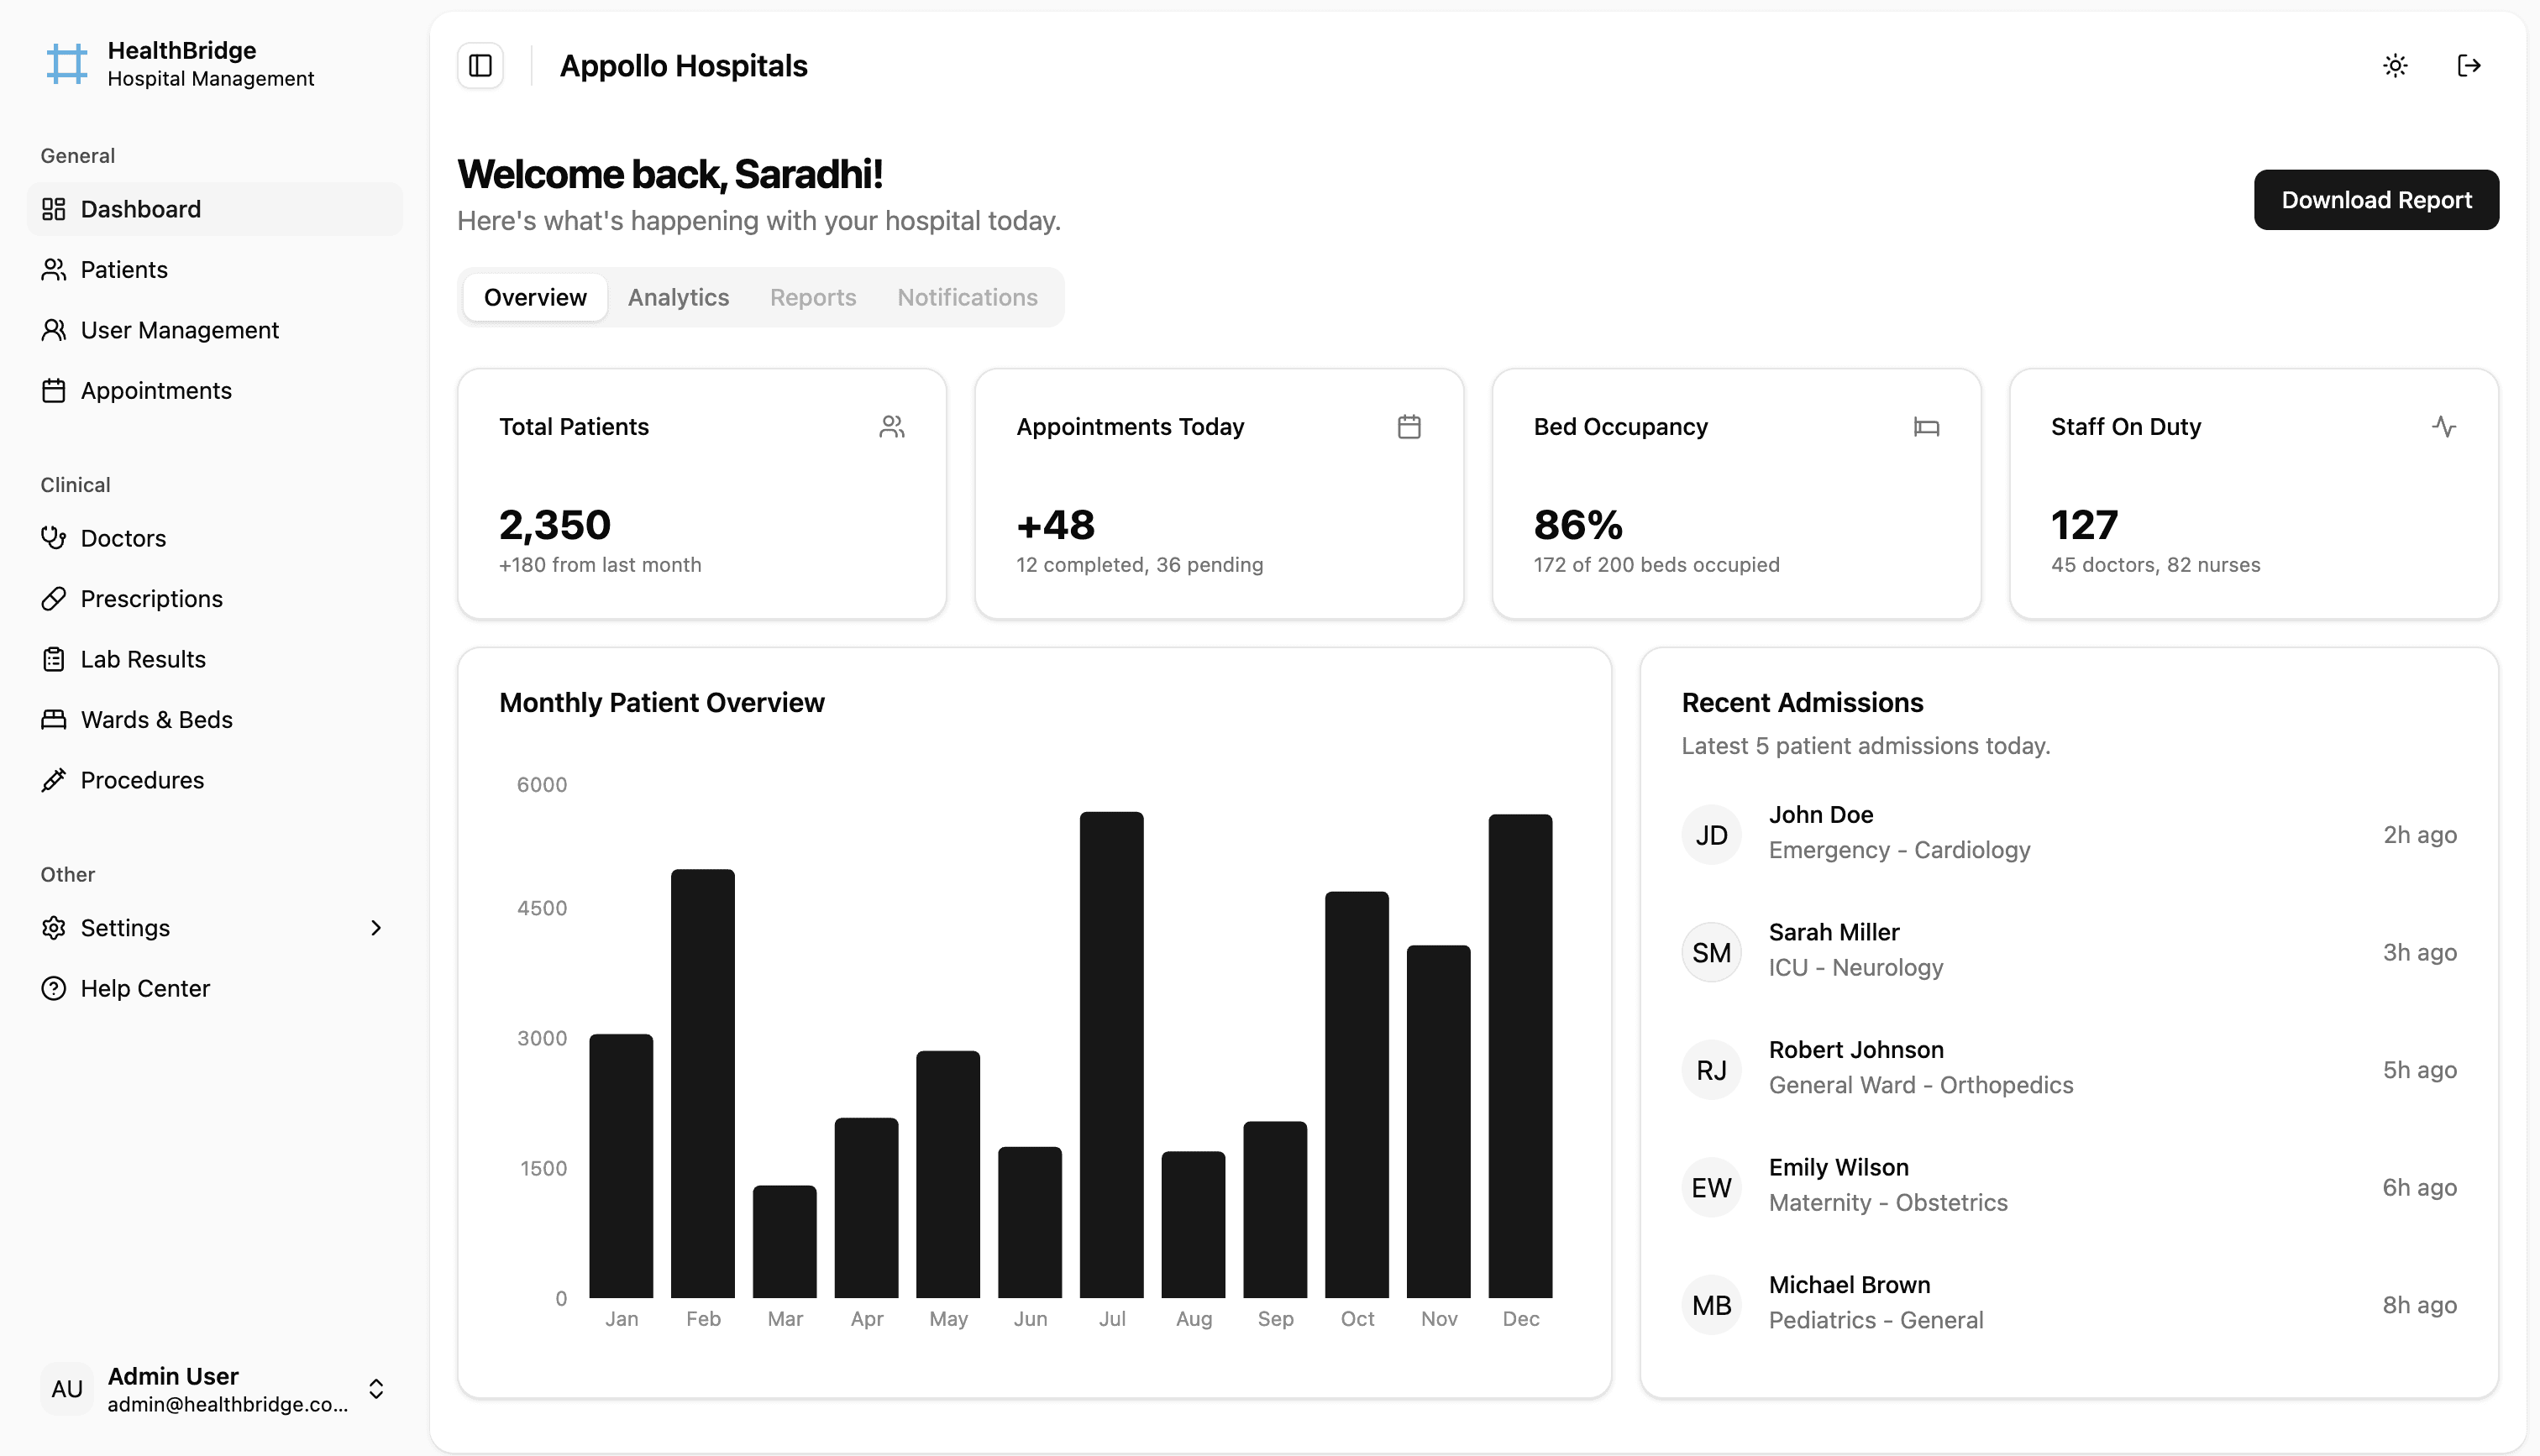Switch to light/dark theme with sun icon

pyautogui.click(x=2394, y=65)
